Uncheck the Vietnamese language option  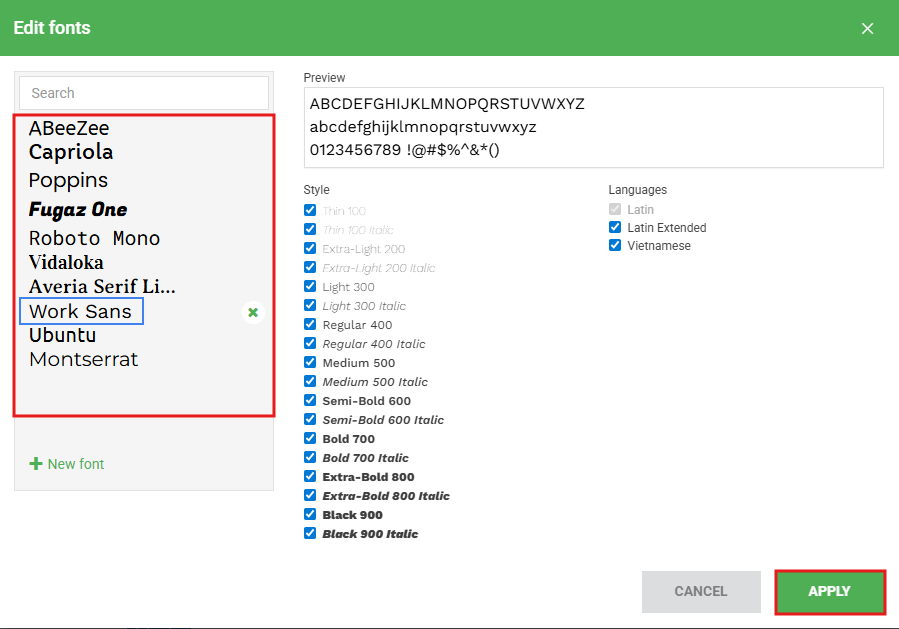pyautogui.click(x=615, y=246)
